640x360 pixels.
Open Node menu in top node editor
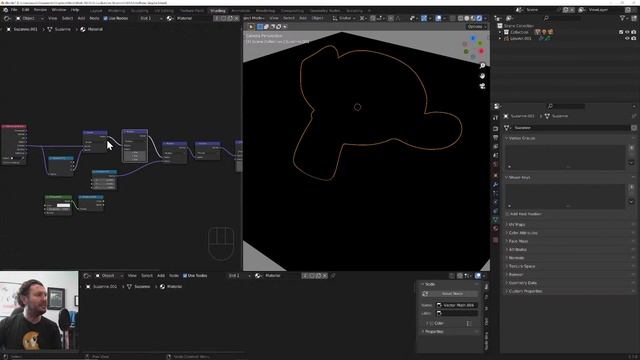[94, 18]
